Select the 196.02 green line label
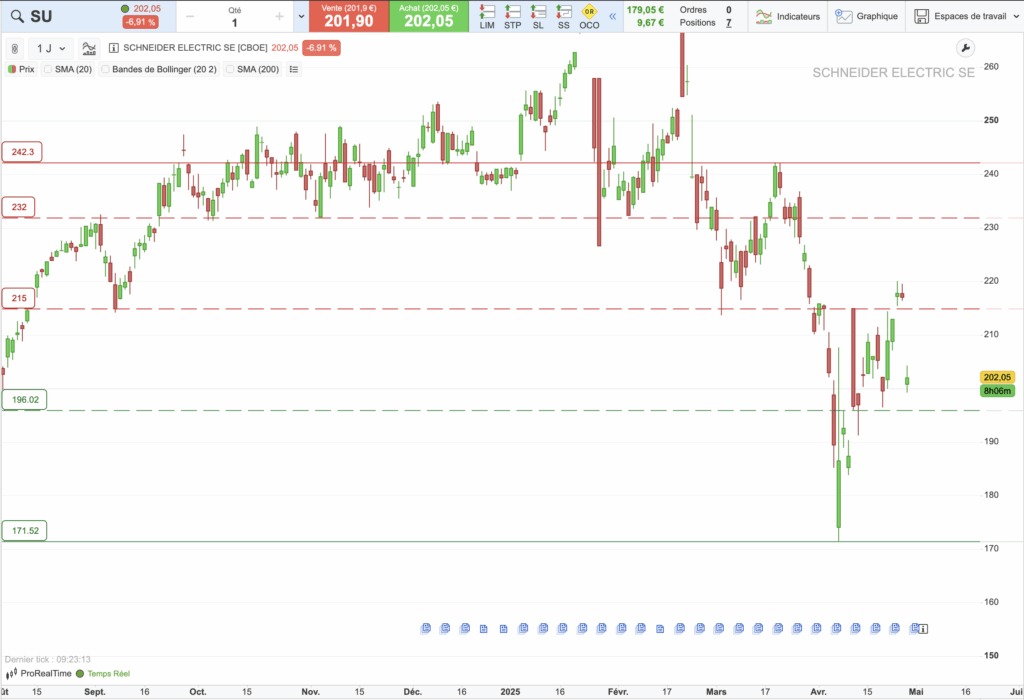The height and width of the screenshot is (700, 1024). [25, 400]
